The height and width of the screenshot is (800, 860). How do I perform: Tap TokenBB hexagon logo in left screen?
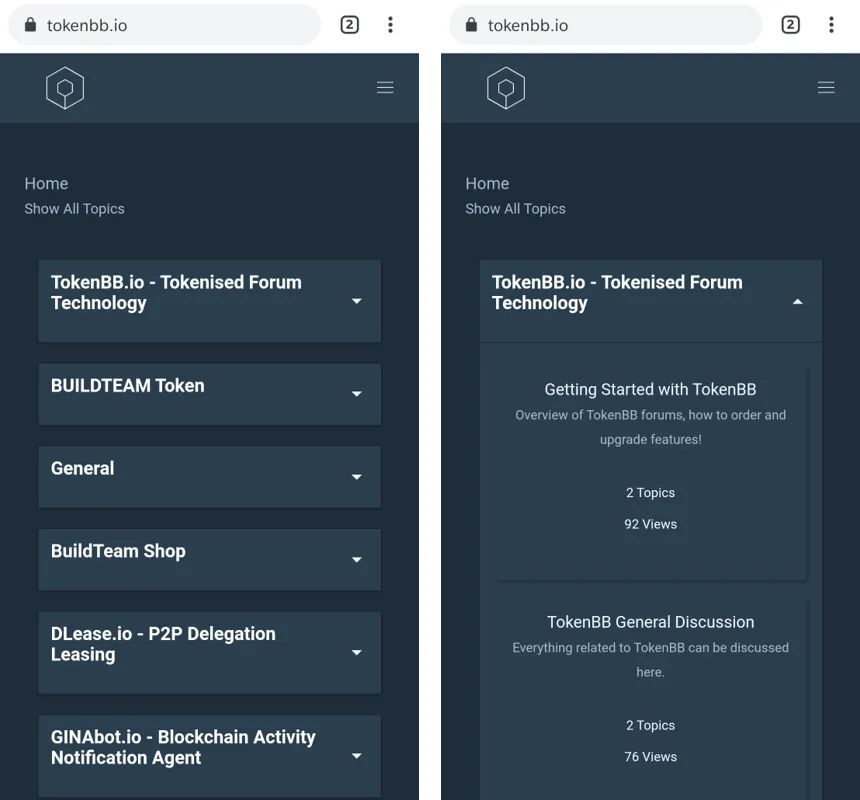coord(65,88)
